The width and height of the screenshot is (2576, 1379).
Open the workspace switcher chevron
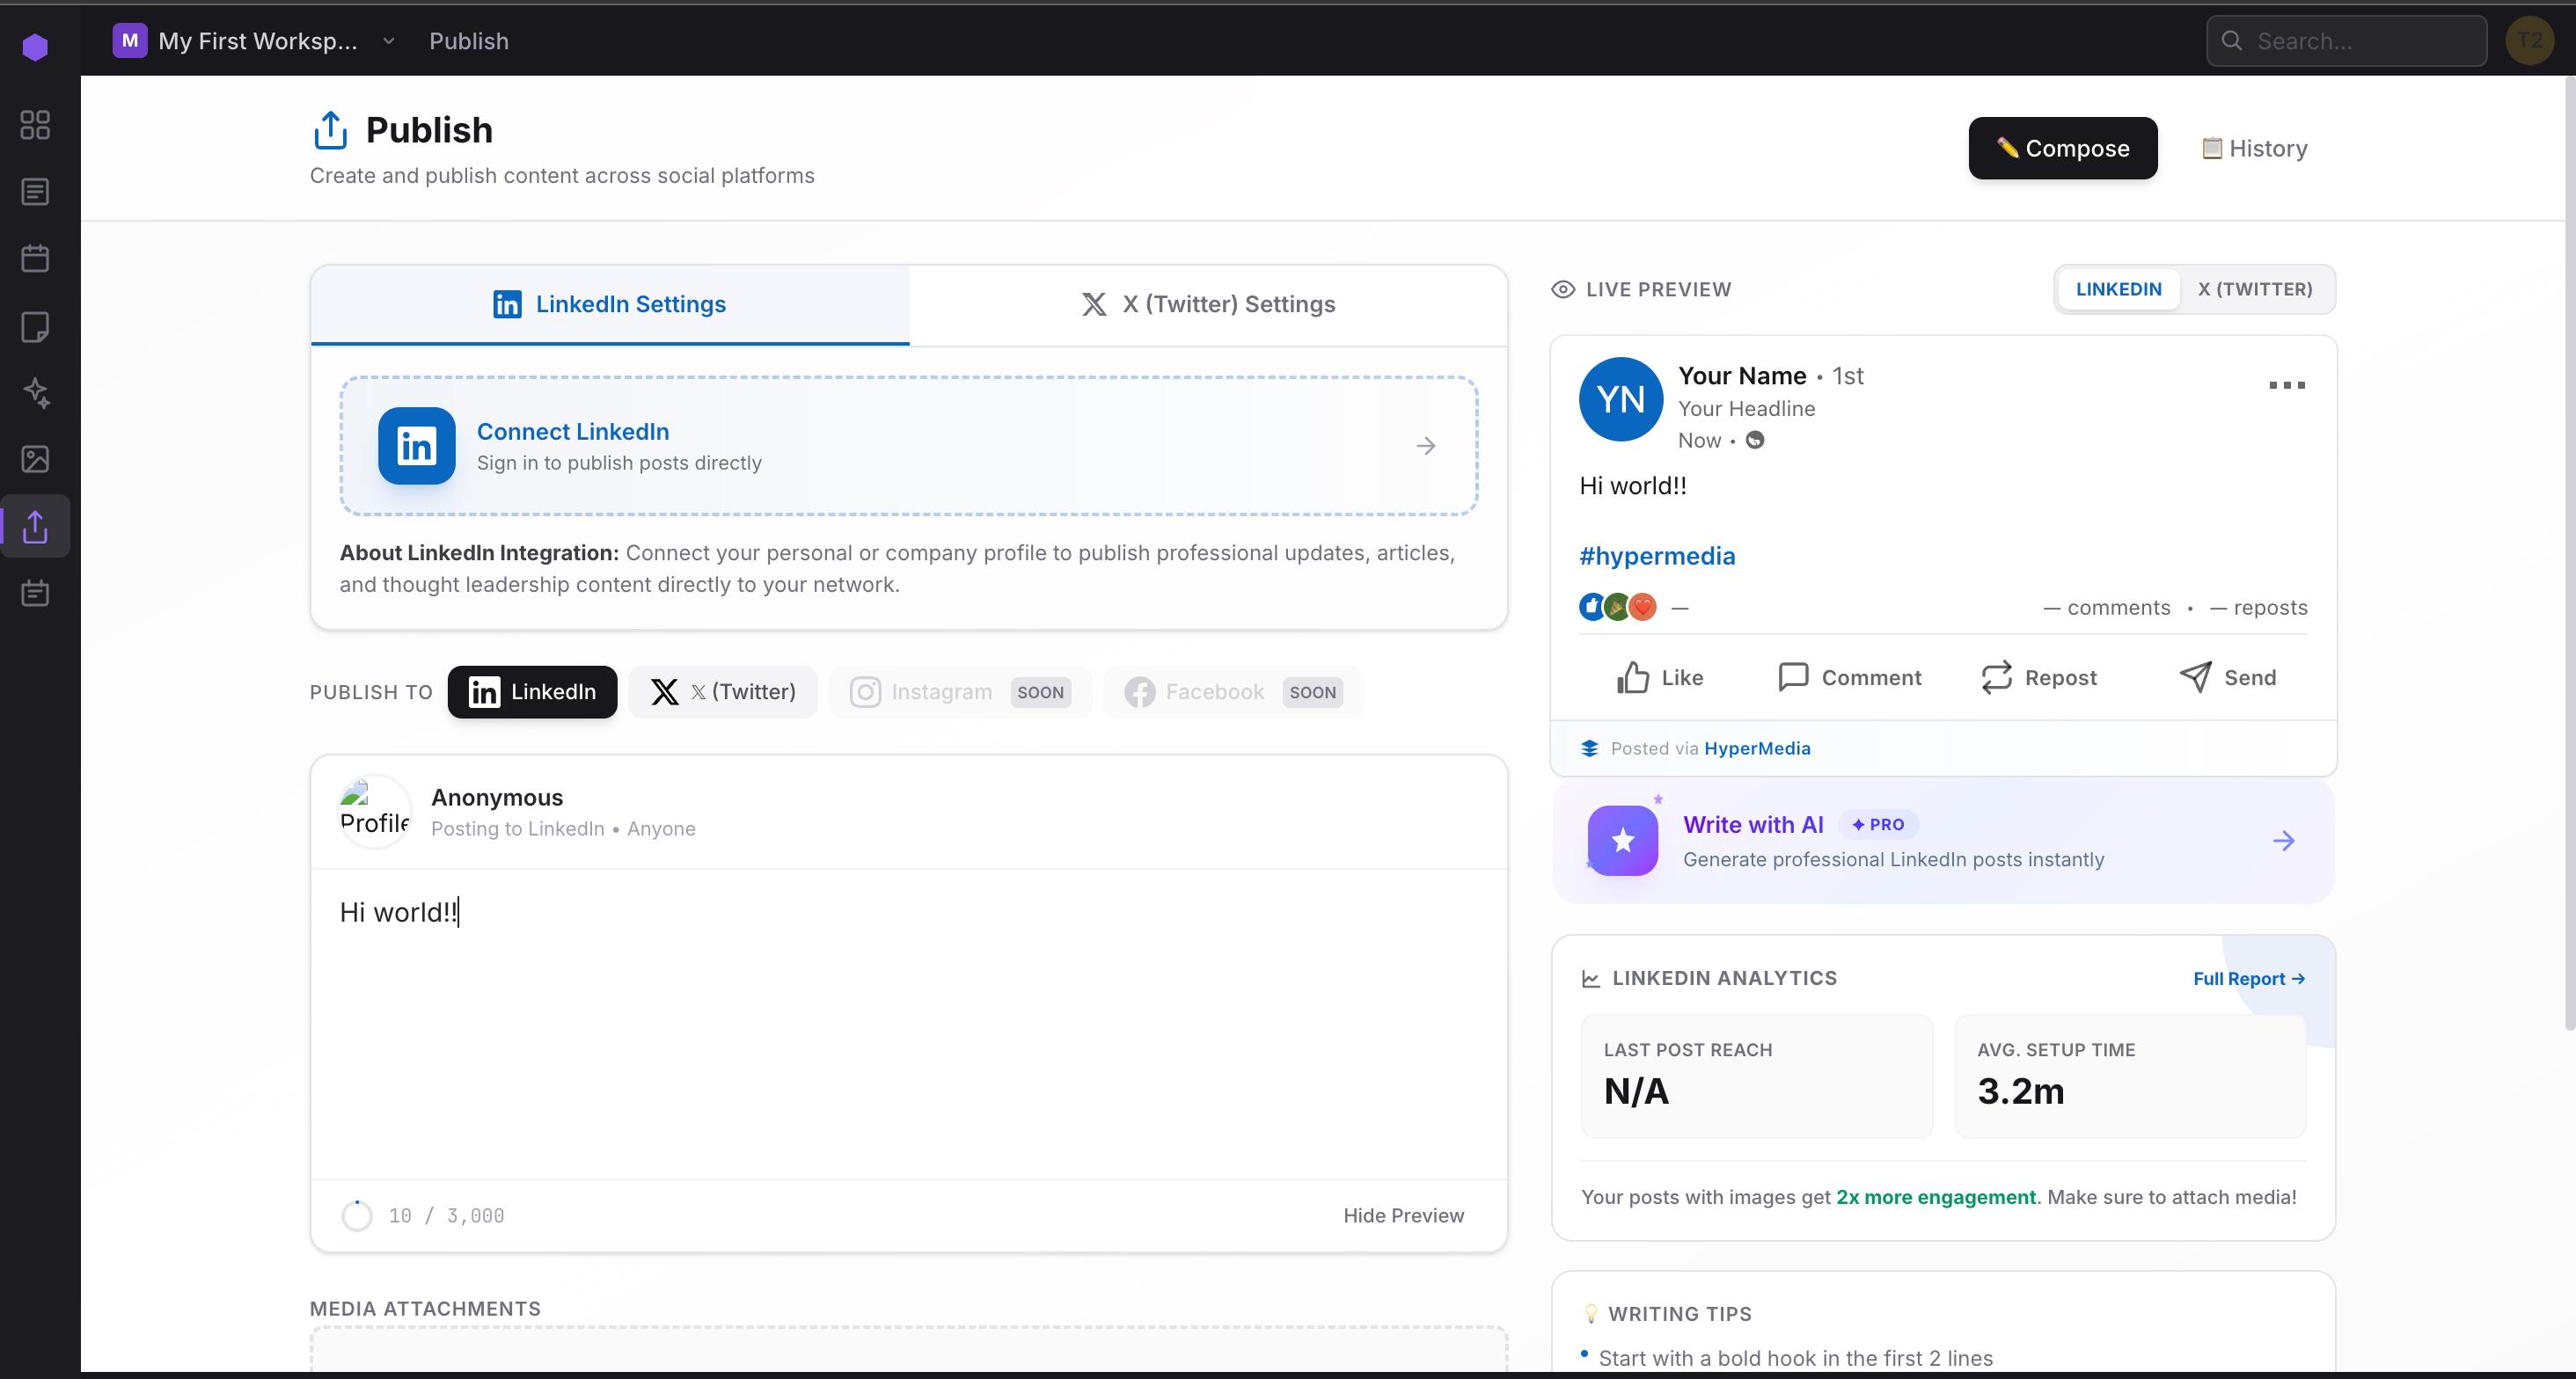pyautogui.click(x=389, y=41)
